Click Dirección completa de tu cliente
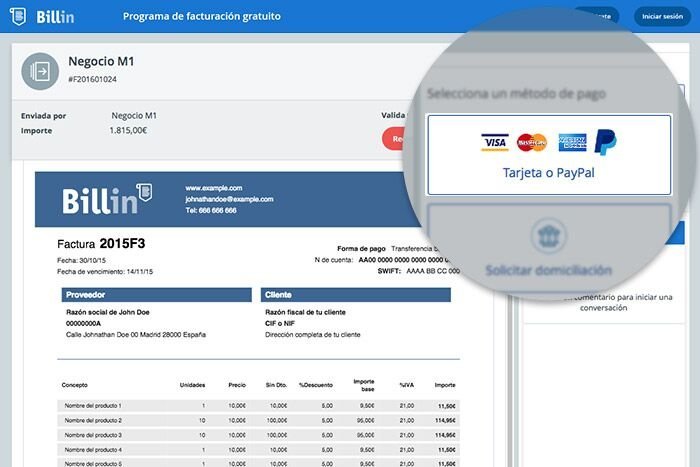This screenshot has width=700, height=467. pyautogui.click(x=312, y=334)
